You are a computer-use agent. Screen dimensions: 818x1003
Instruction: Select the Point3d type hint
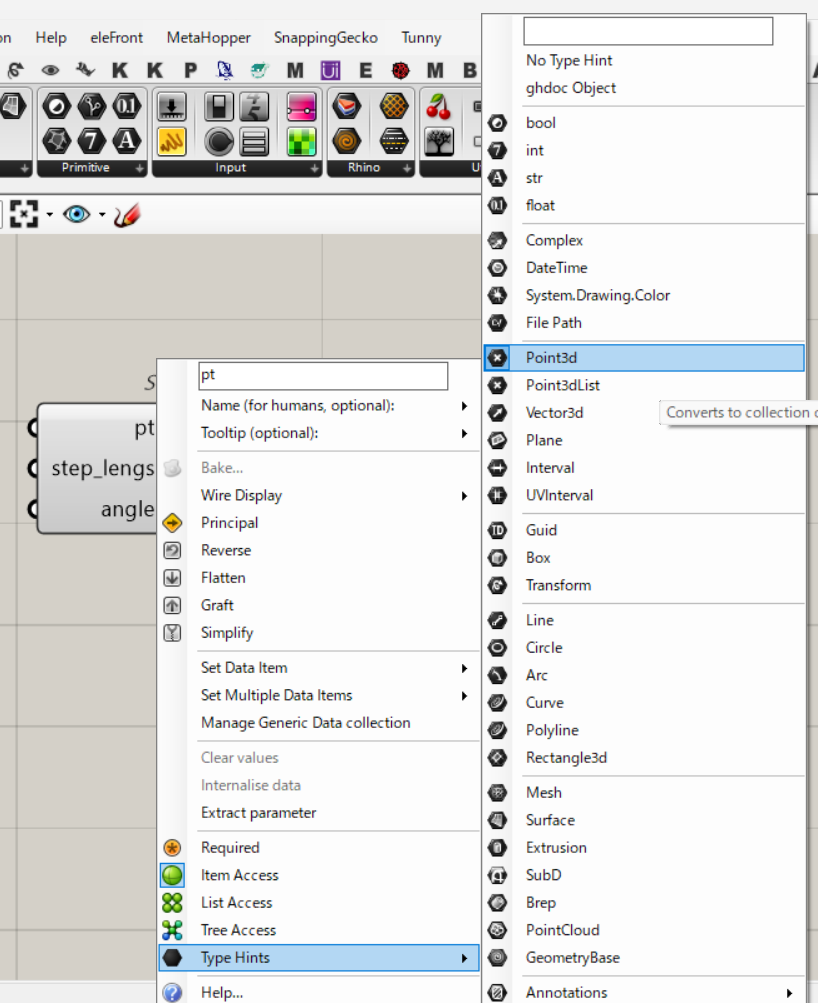(551, 357)
